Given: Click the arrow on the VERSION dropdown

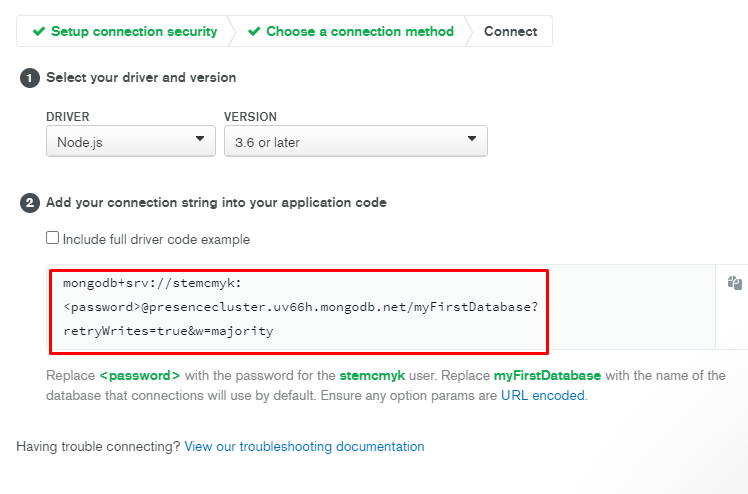Looking at the screenshot, I should (x=472, y=139).
